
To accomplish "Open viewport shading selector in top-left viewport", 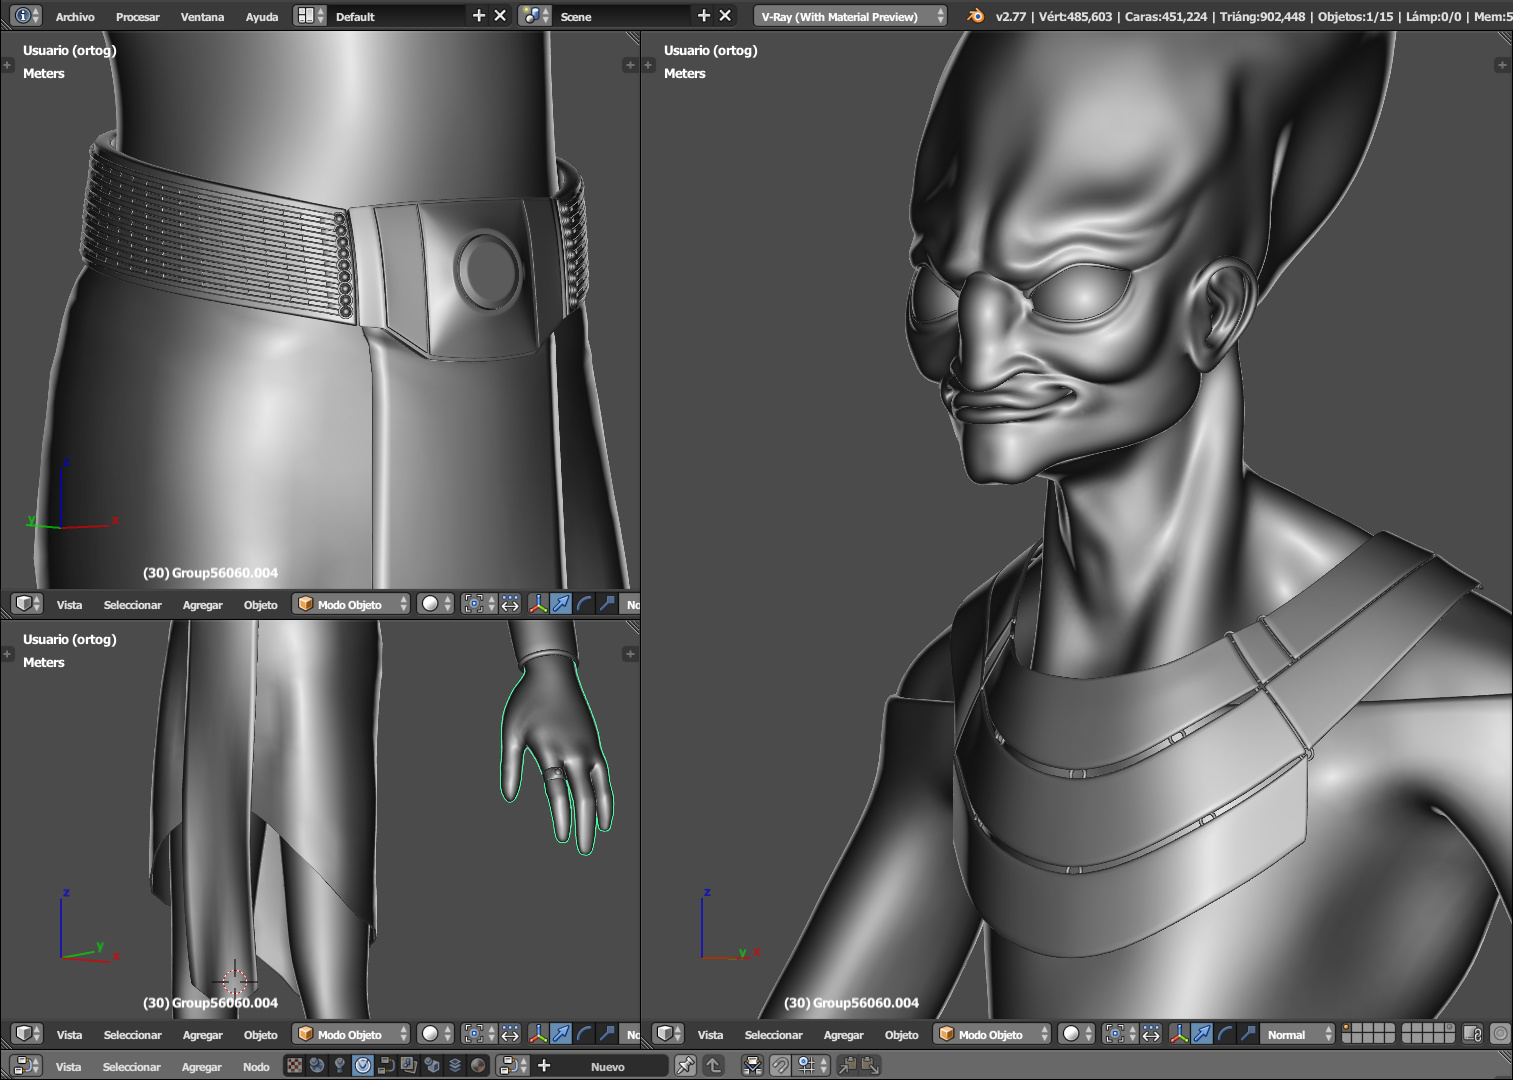I will click(436, 604).
